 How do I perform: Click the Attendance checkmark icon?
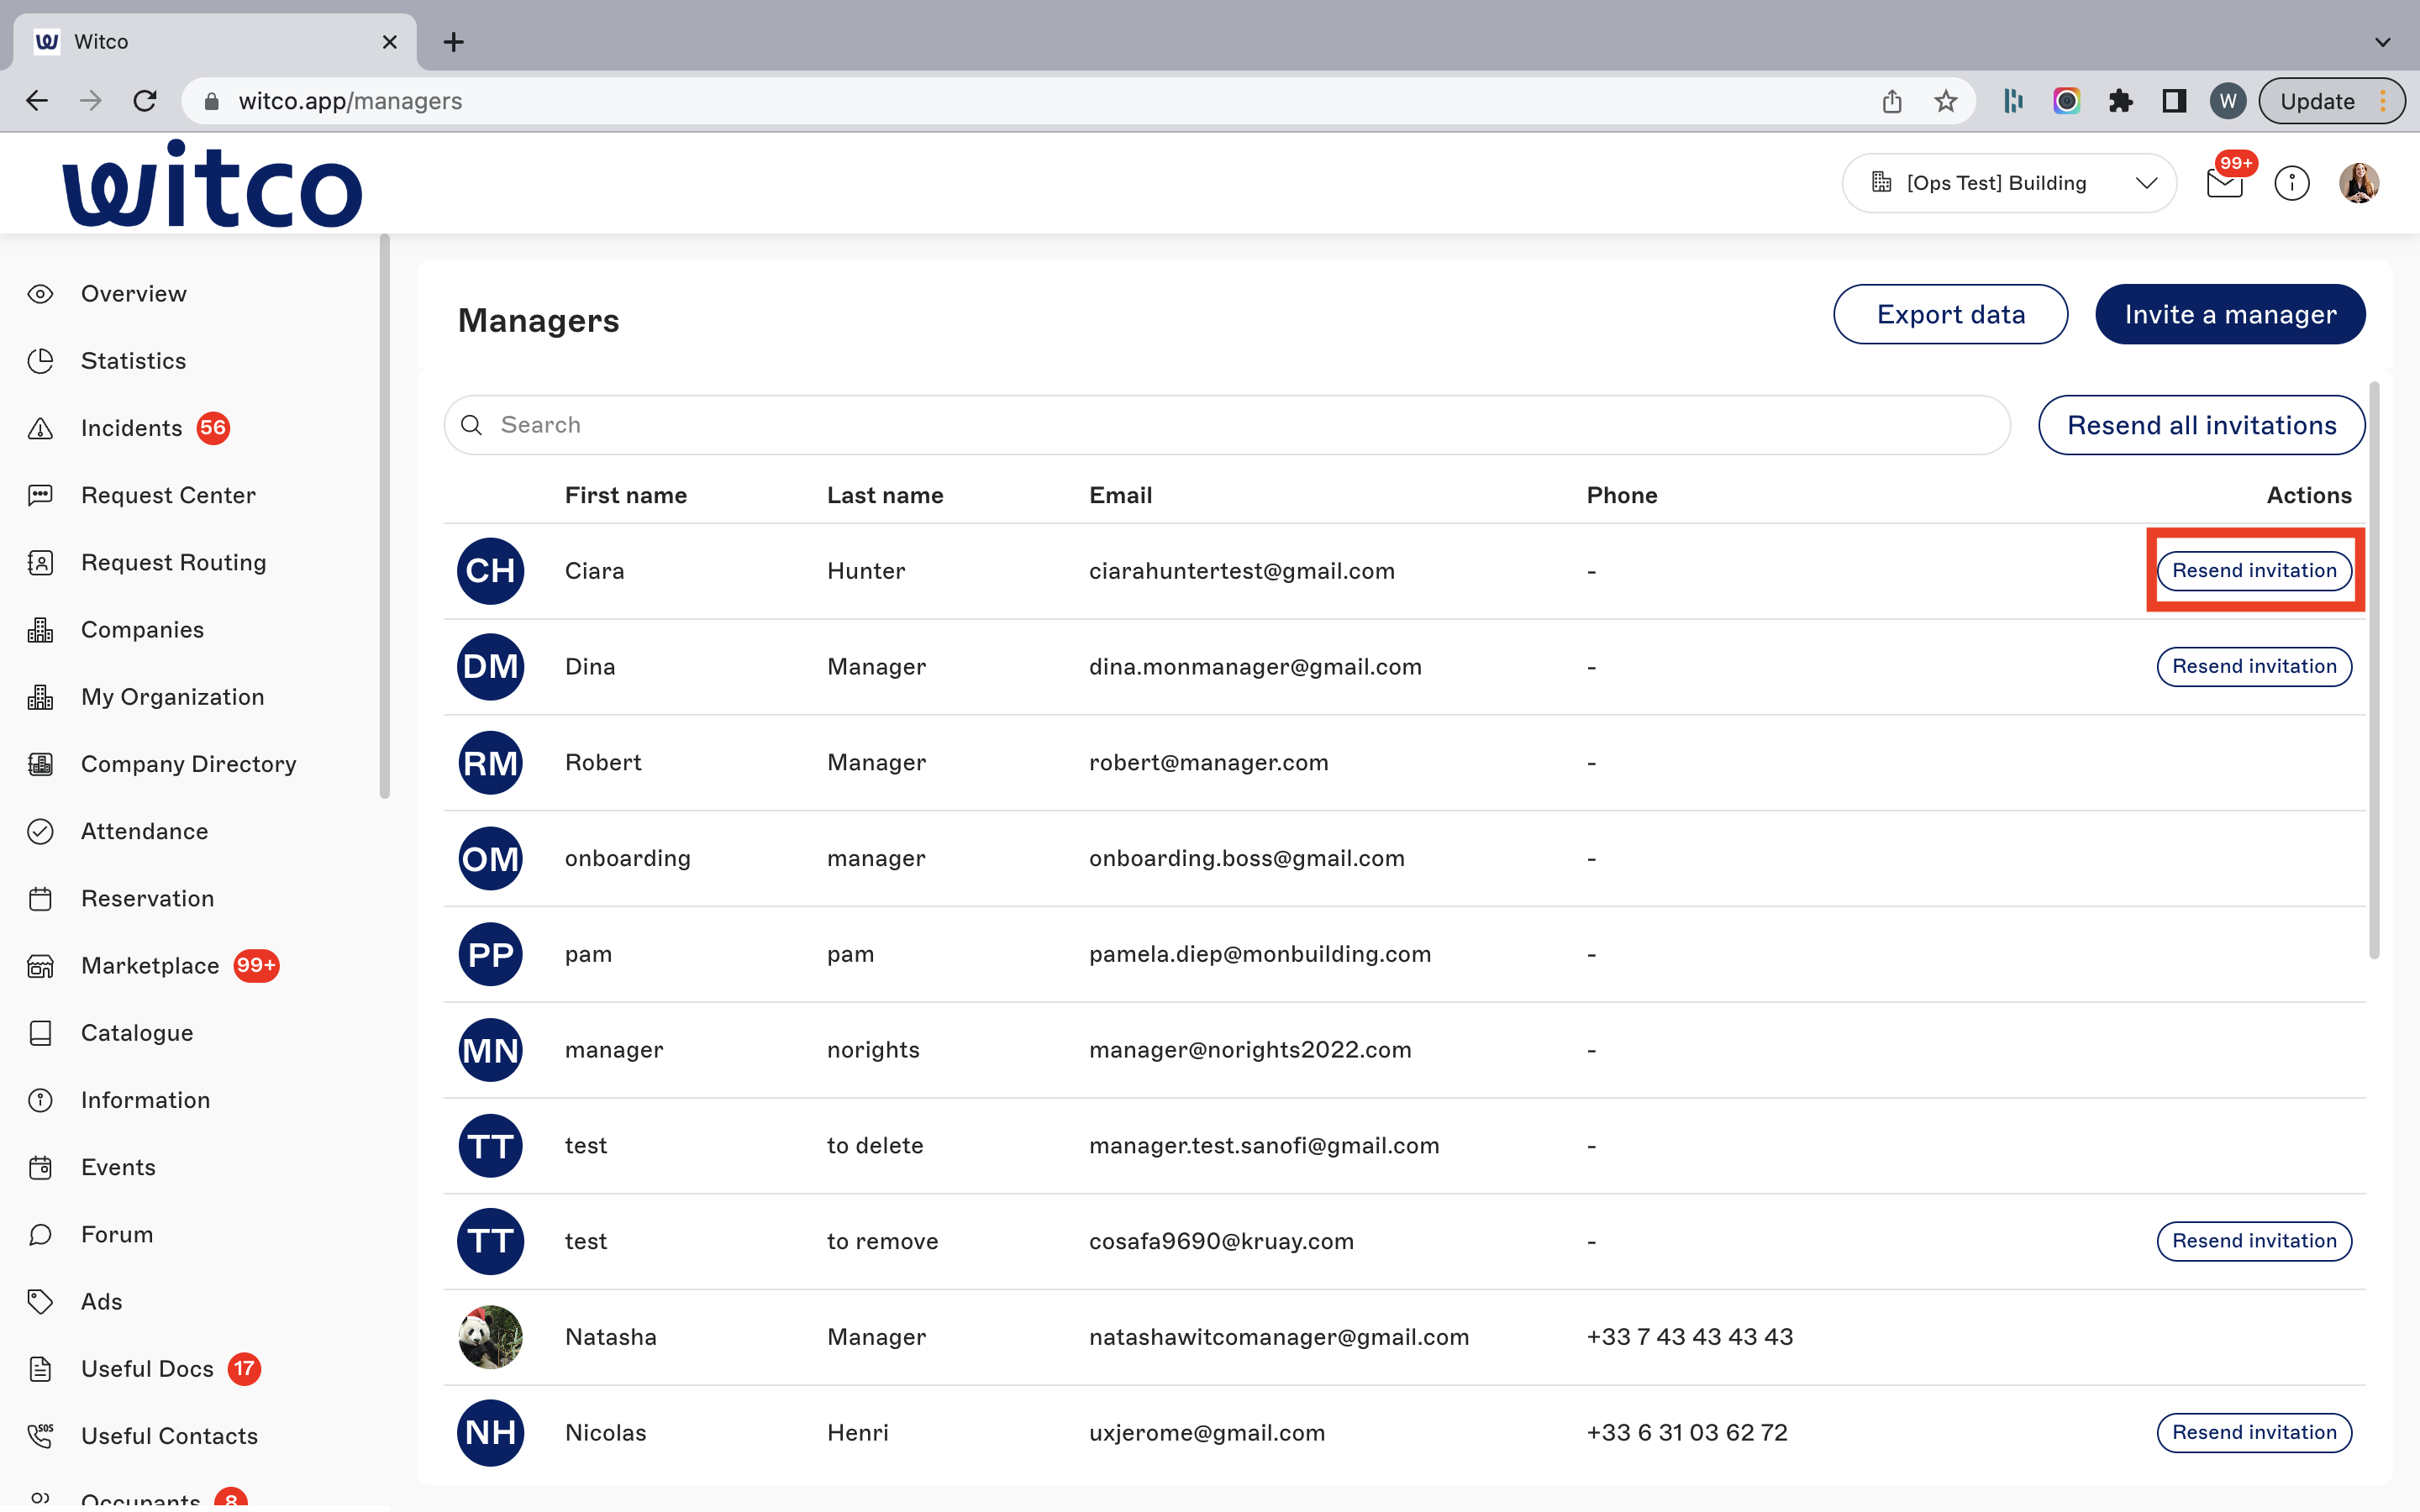40,831
